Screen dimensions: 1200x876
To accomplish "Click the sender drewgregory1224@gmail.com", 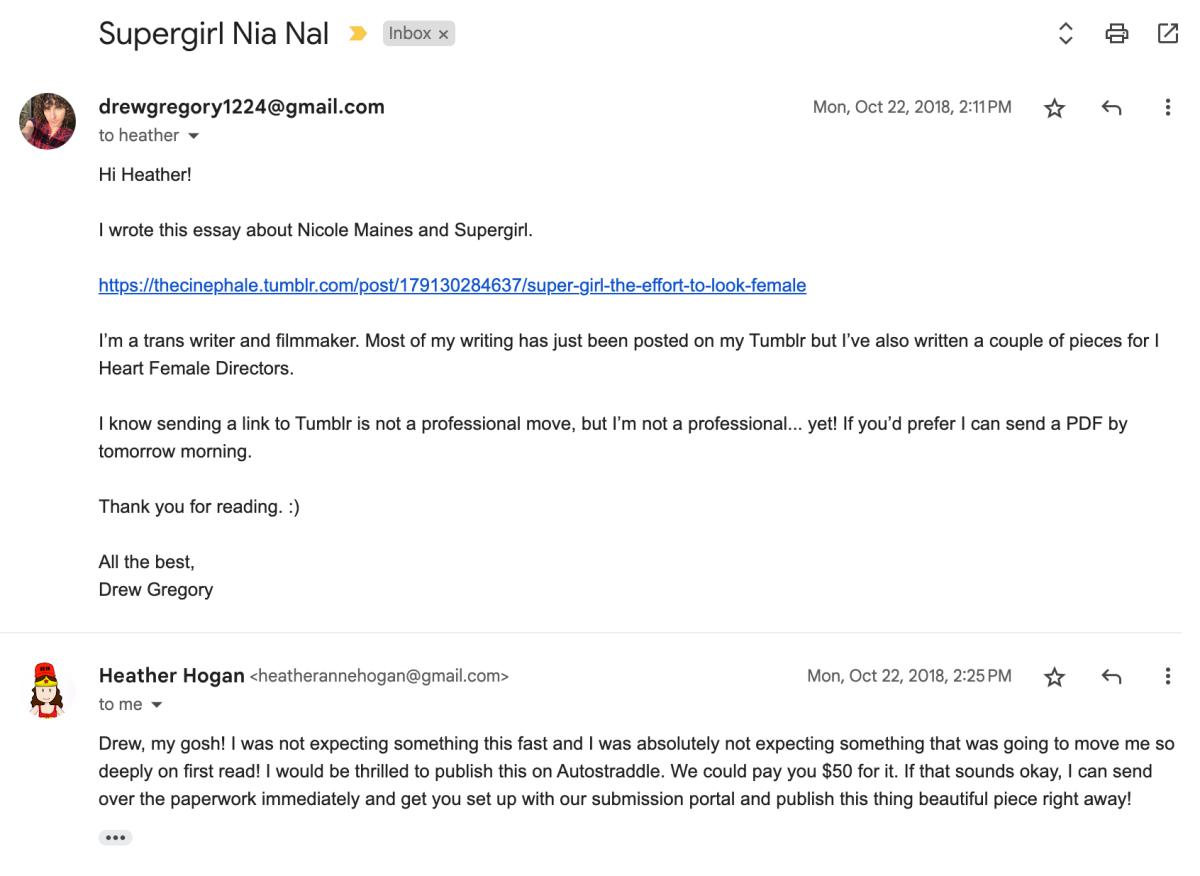I will point(241,107).
